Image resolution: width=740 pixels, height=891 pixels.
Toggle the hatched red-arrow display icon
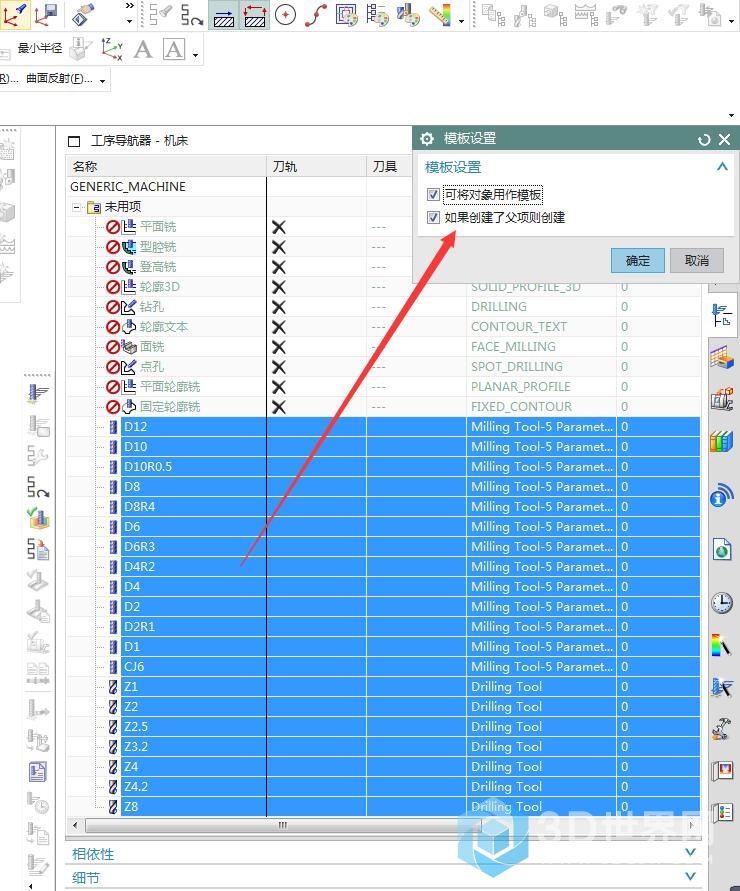pos(255,15)
